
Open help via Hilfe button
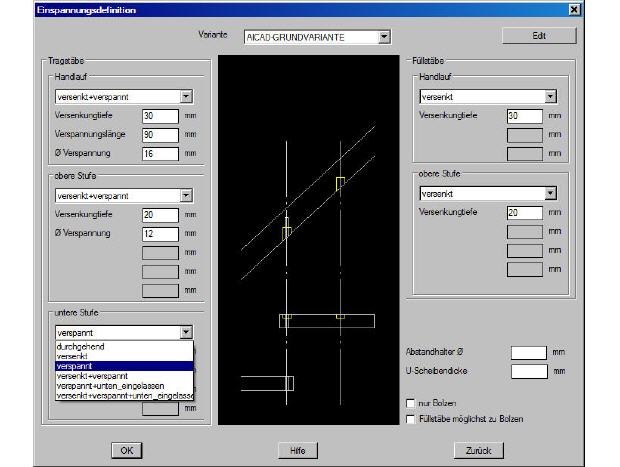click(297, 450)
